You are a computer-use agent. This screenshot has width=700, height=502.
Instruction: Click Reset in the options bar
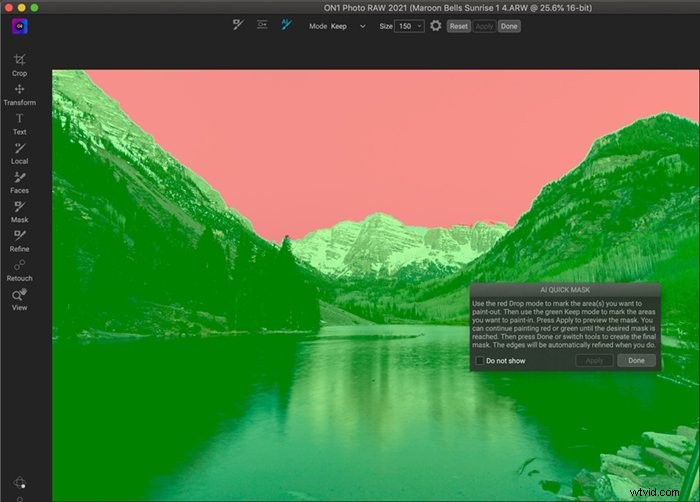pos(458,26)
